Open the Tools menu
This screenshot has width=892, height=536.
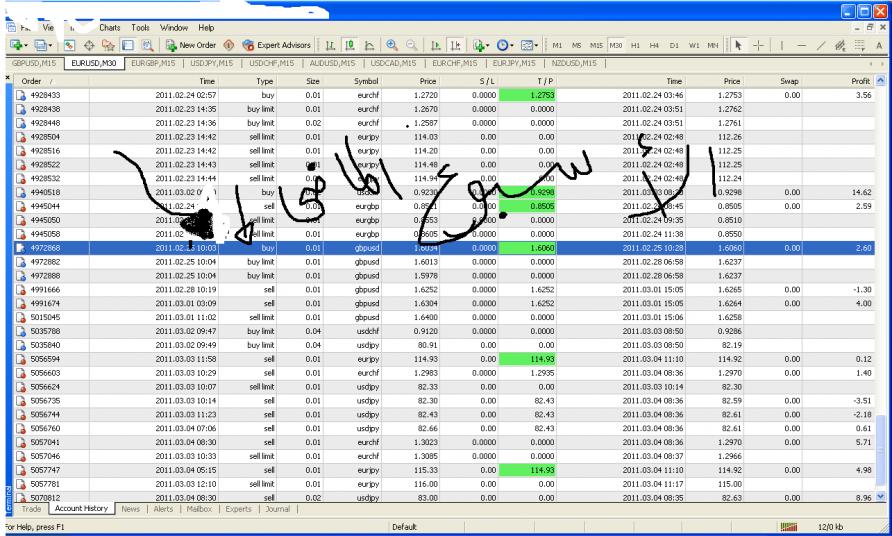[x=141, y=26]
